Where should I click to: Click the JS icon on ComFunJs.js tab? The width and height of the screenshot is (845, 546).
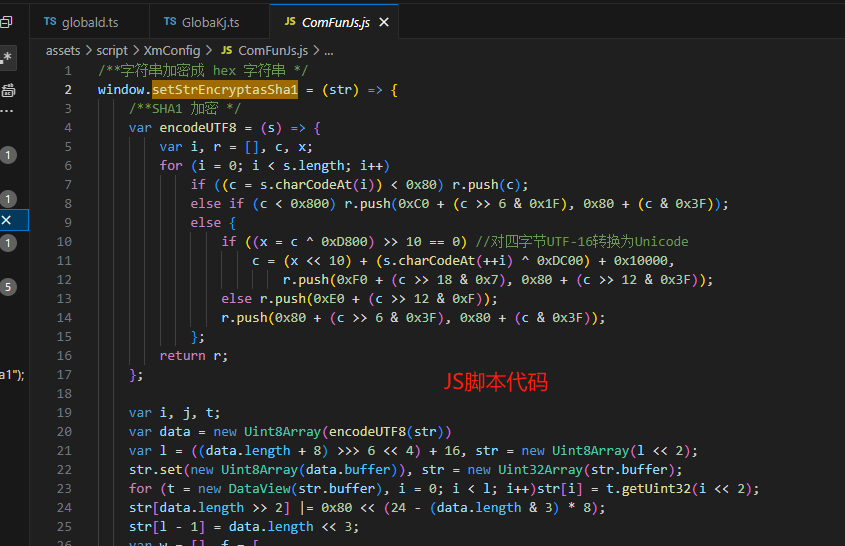(x=290, y=22)
